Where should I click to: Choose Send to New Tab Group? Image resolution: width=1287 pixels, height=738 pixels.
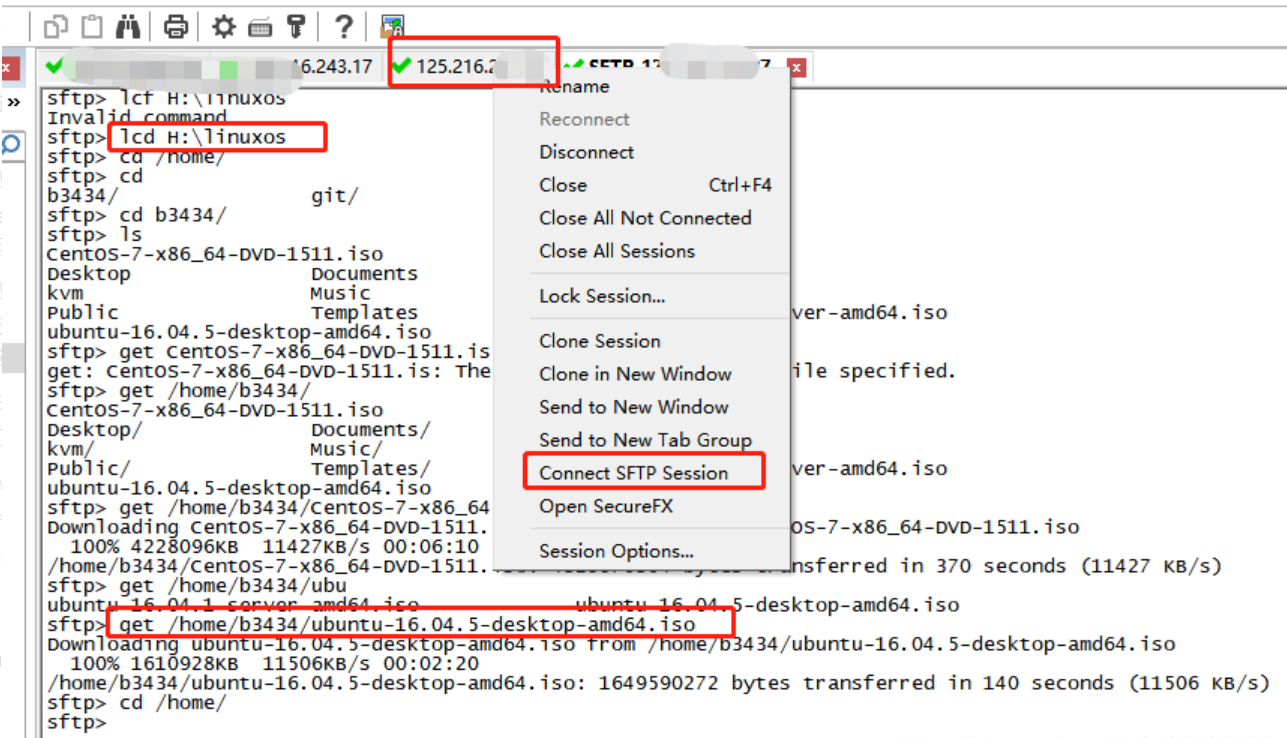tap(645, 440)
